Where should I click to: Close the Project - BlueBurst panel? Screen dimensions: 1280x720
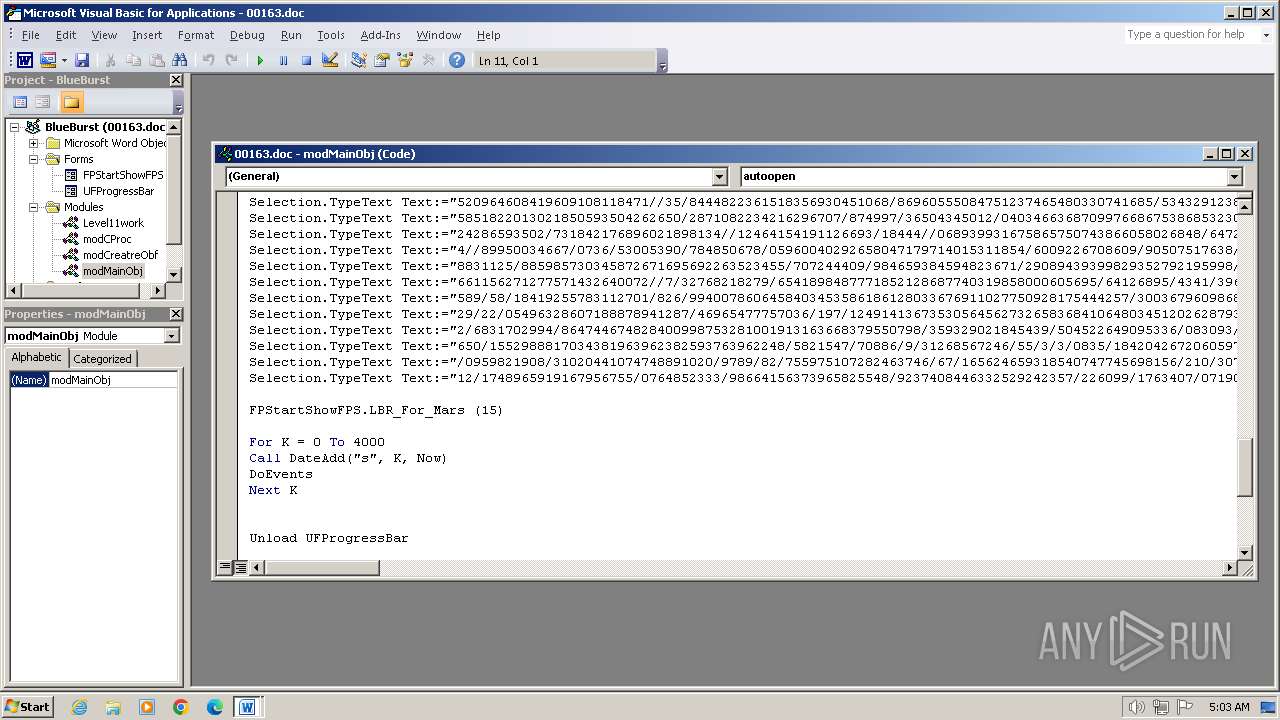click(176, 80)
